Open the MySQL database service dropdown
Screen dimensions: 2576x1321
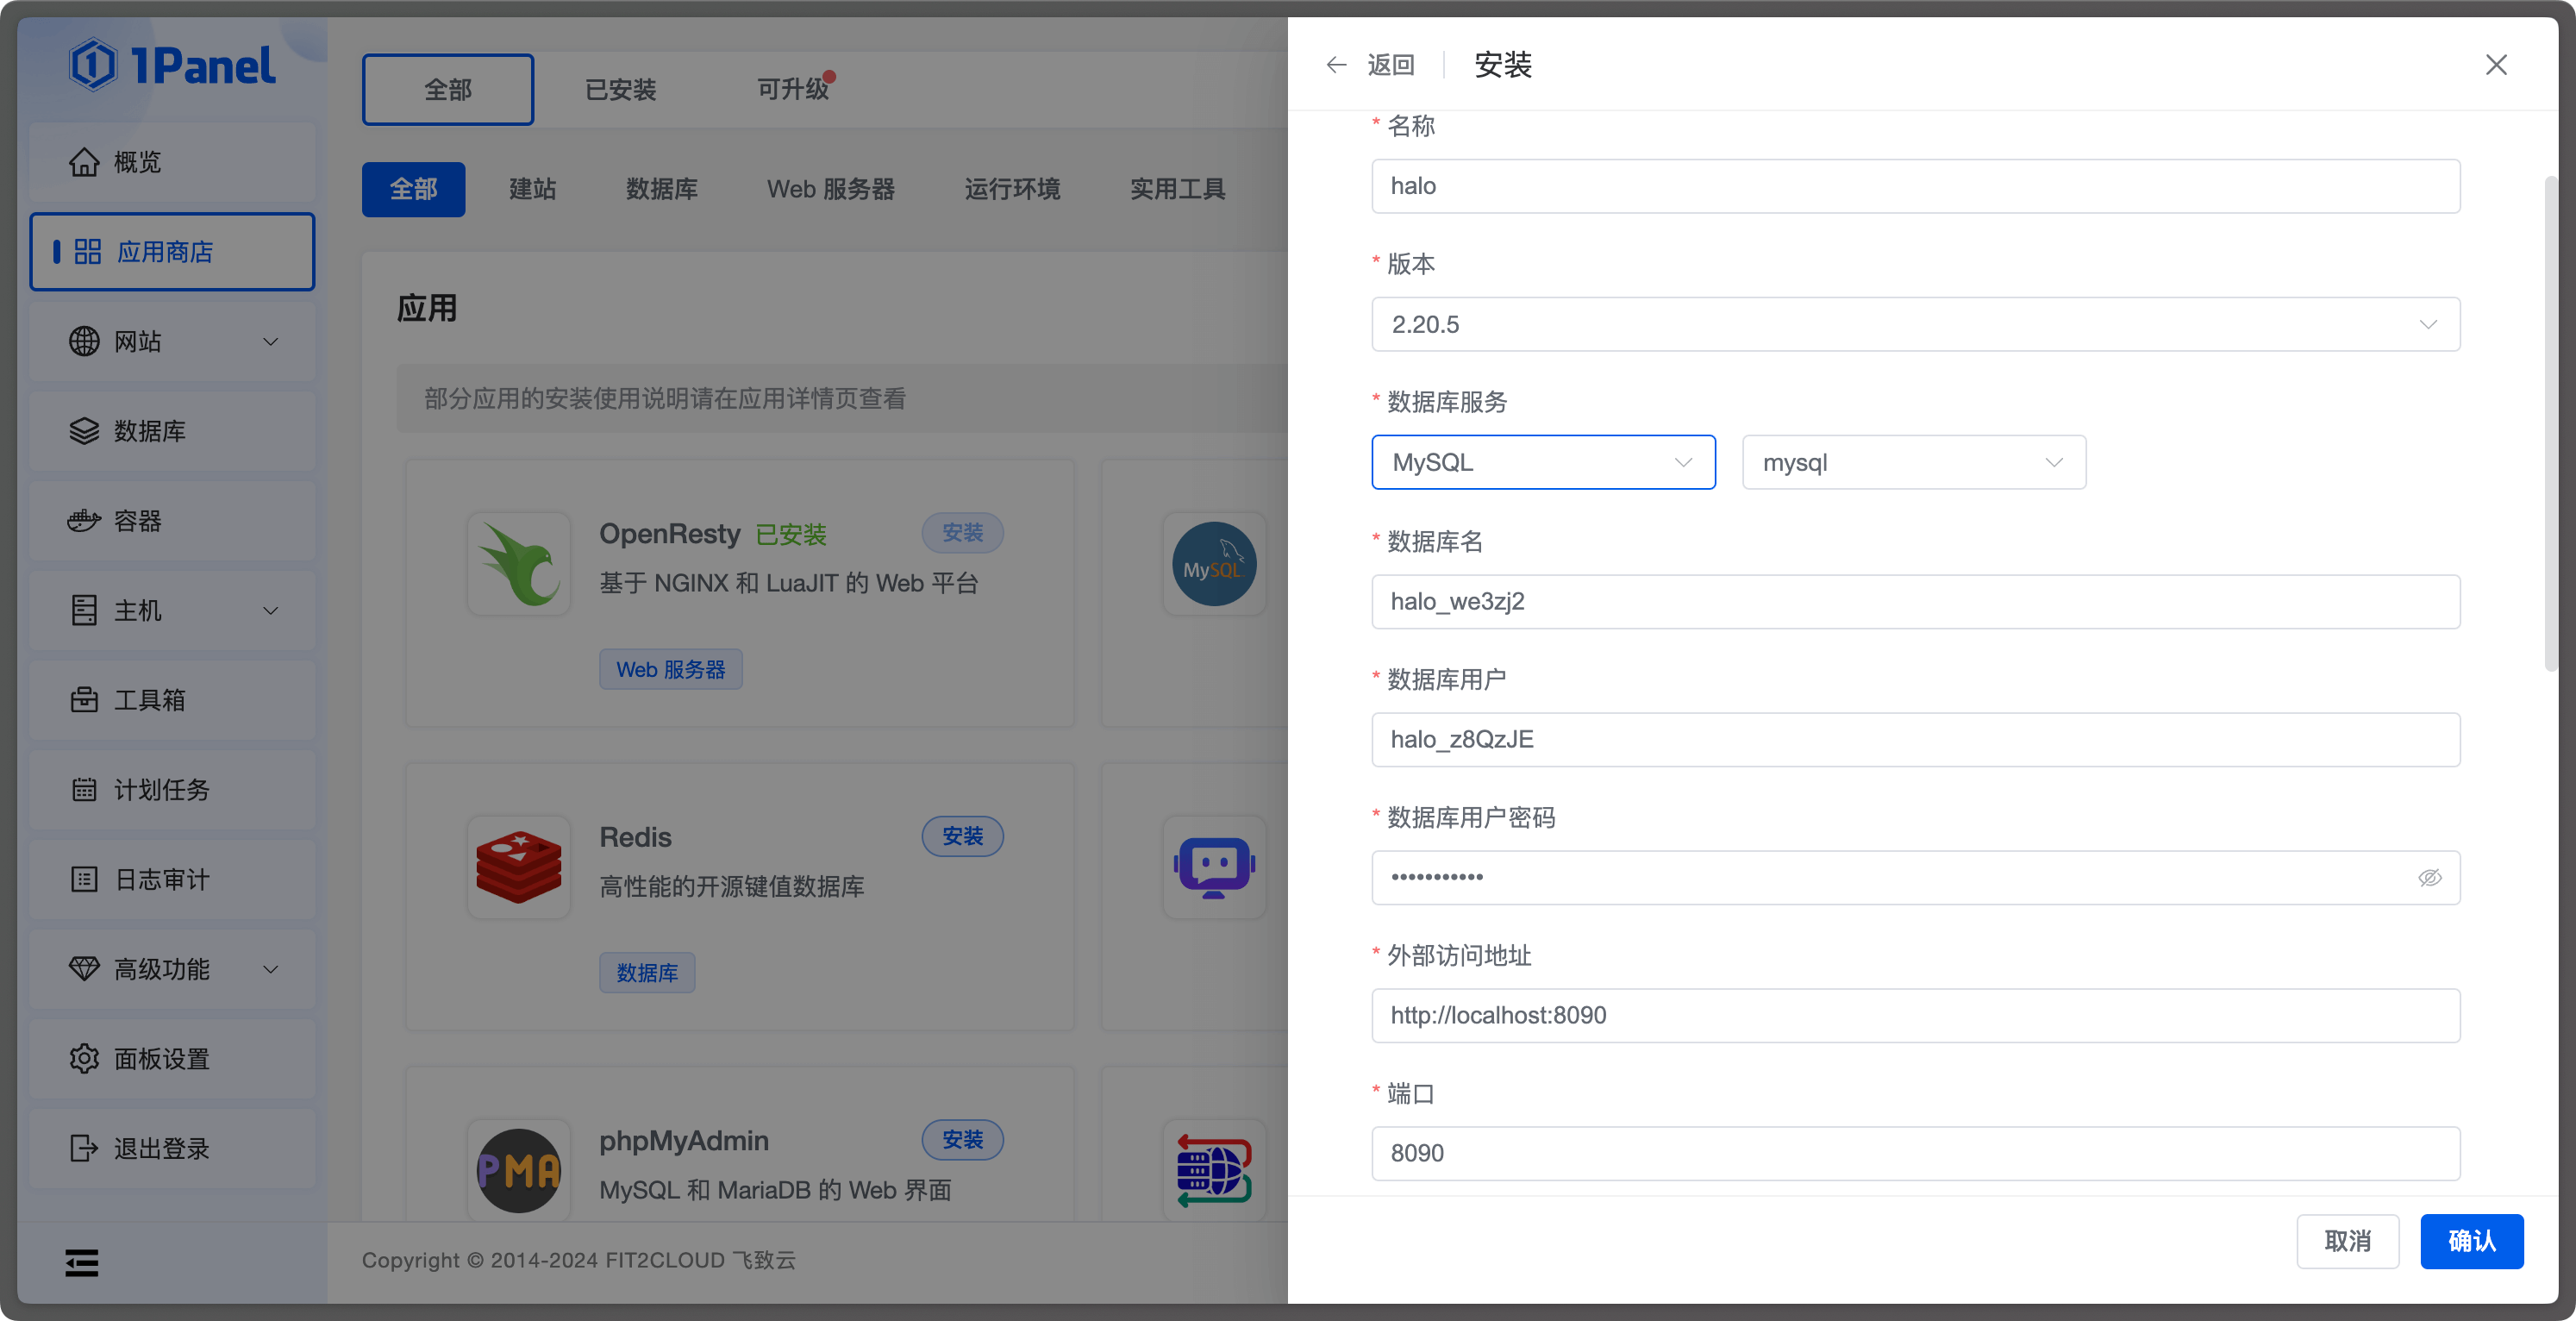coord(1543,461)
